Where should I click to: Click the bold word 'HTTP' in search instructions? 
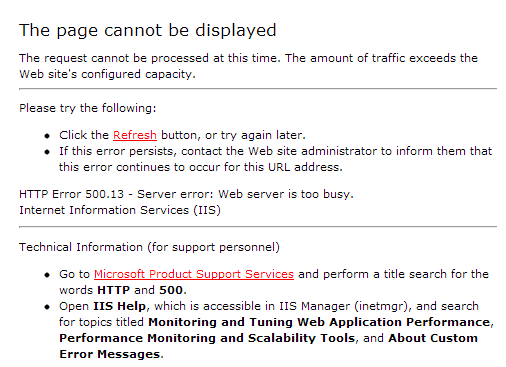[113, 290]
